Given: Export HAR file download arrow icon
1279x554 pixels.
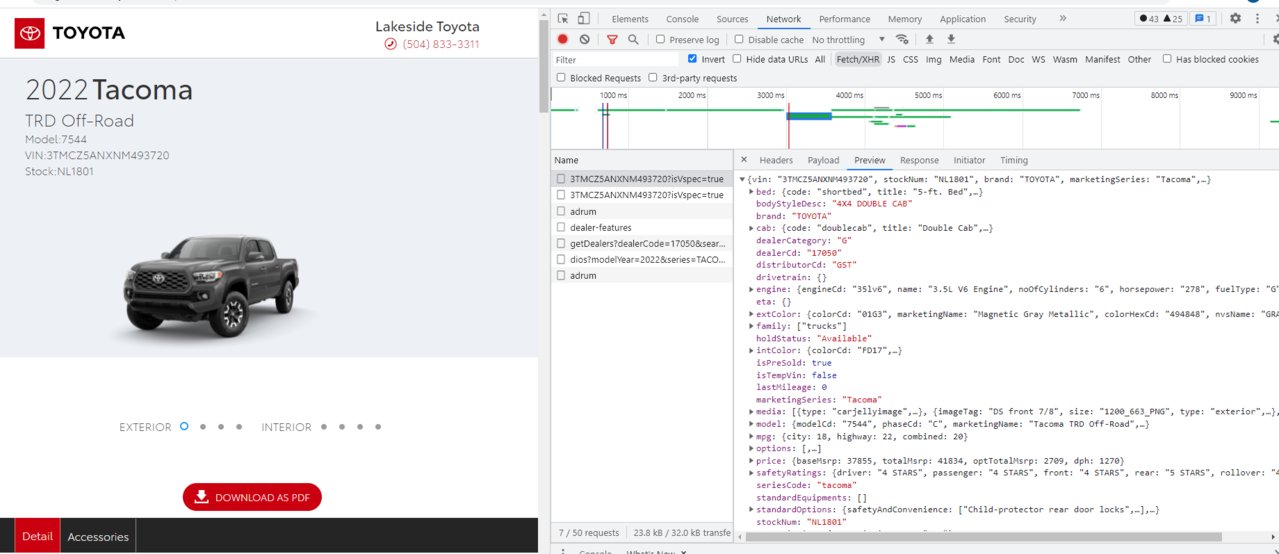Looking at the screenshot, I should 951,40.
